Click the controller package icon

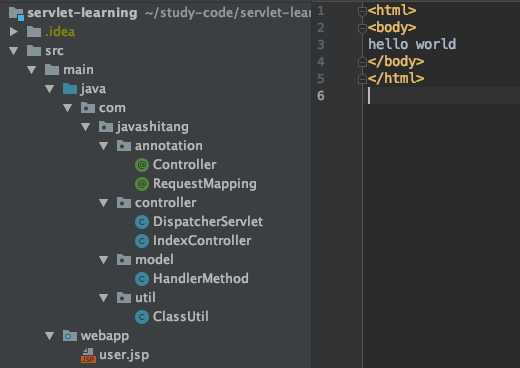pyautogui.click(x=124, y=203)
